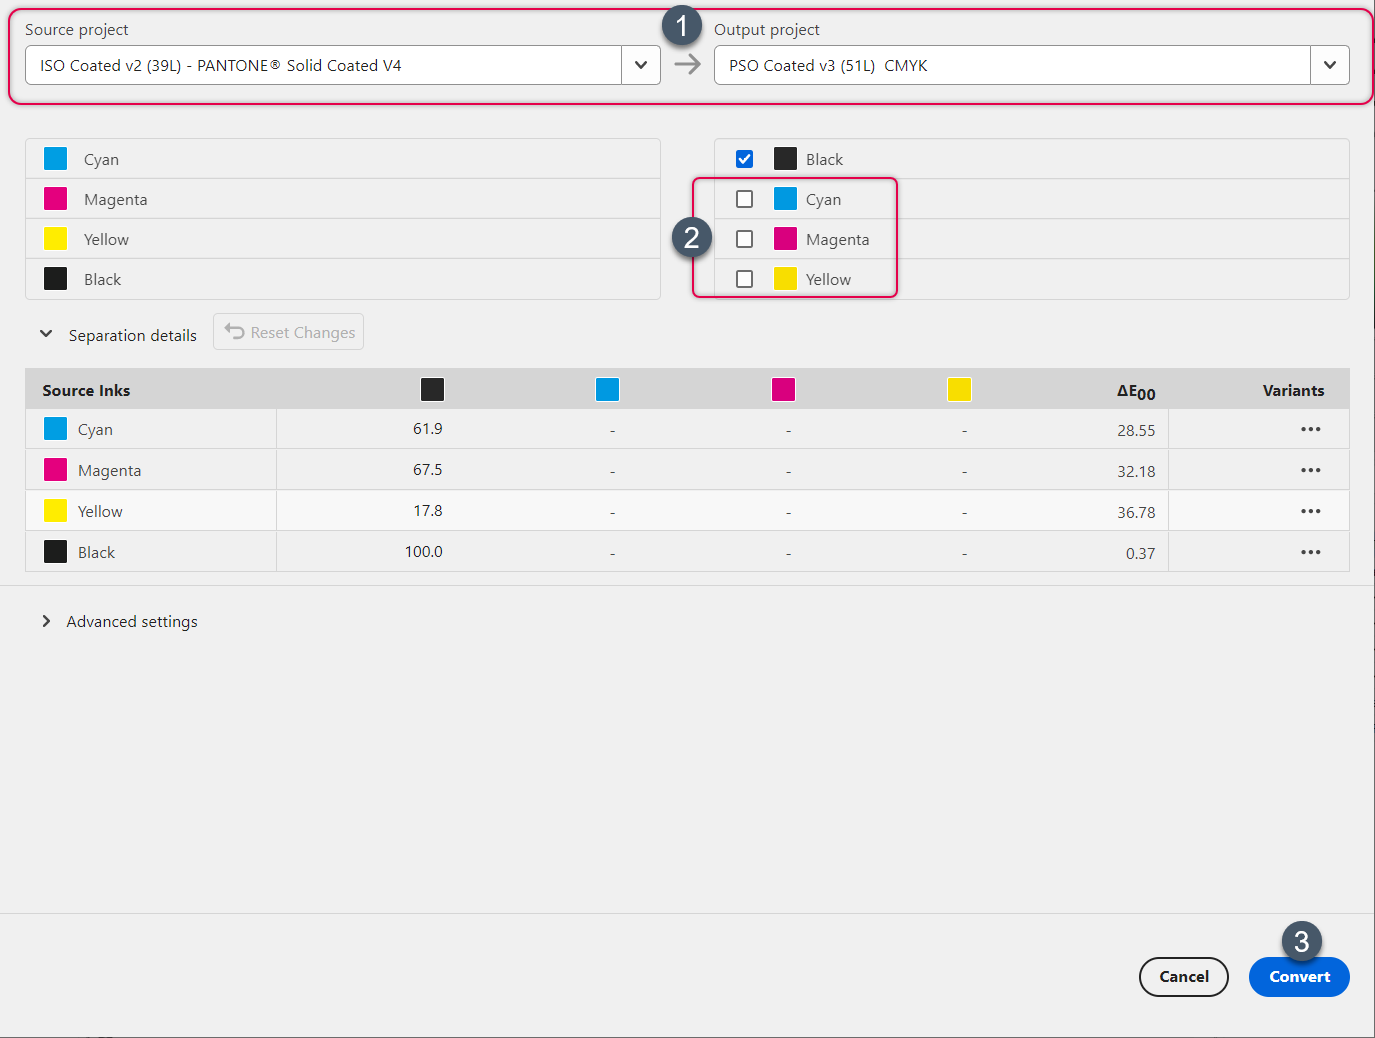Enable the Yellow output ink checkbox
Image resolution: width=1375 pixels, height=1038 pixels.
pos(744,279)
